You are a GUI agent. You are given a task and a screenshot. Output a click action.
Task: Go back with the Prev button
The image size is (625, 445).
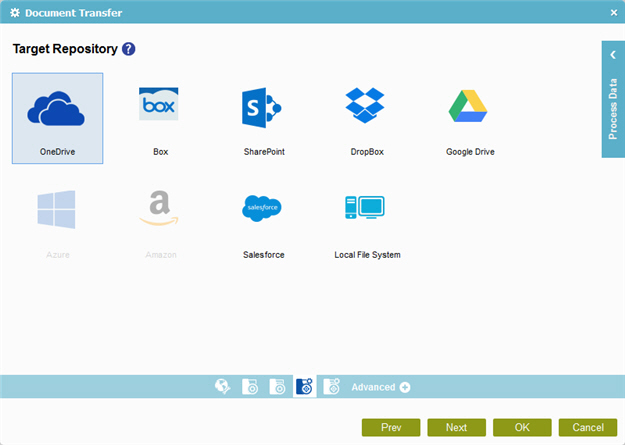click(391, 427)
